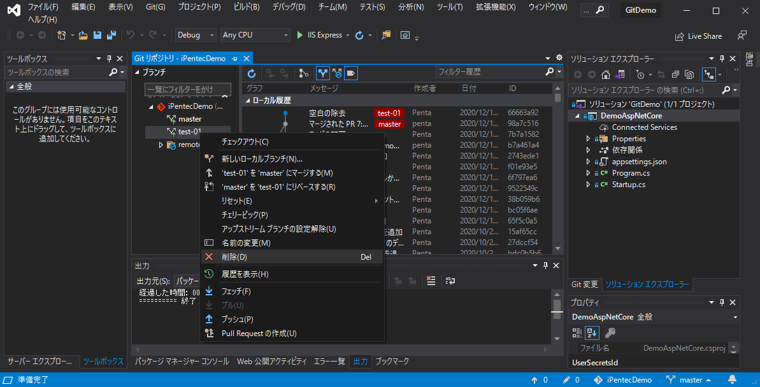Toggle preview selected items in Solution Explorer
This screenshot has width=760, height=387.
(709, 75)
